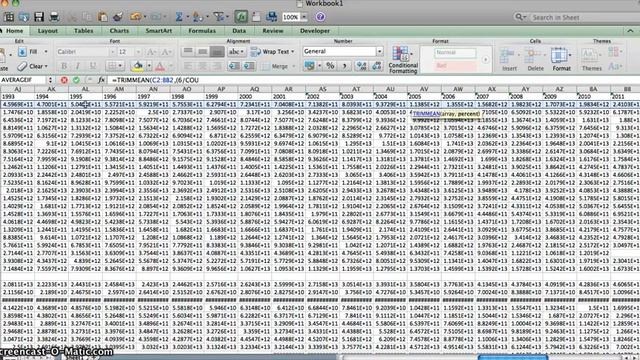Open the Wrap Text dropdown
Viewport: 640px width, 360px height.
point(293,52)
